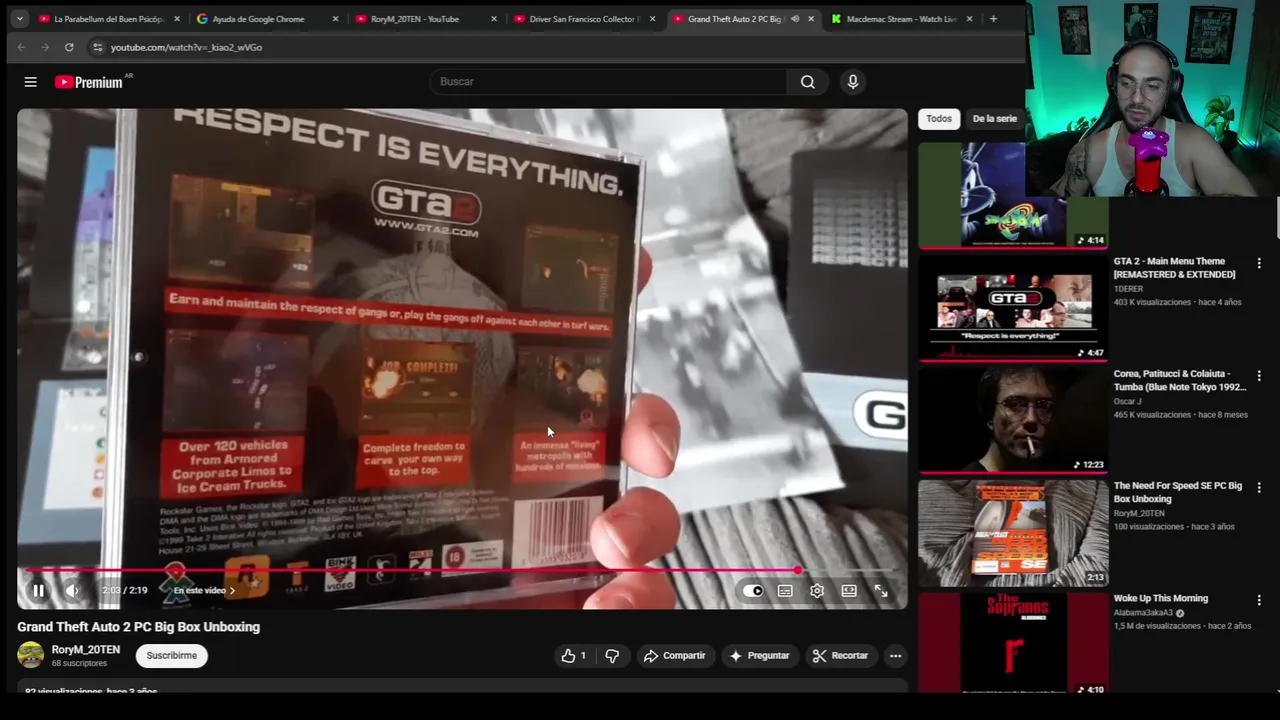
Task: Open options menu for Woke Up This Morning
Action: [x=1259, y=600]
